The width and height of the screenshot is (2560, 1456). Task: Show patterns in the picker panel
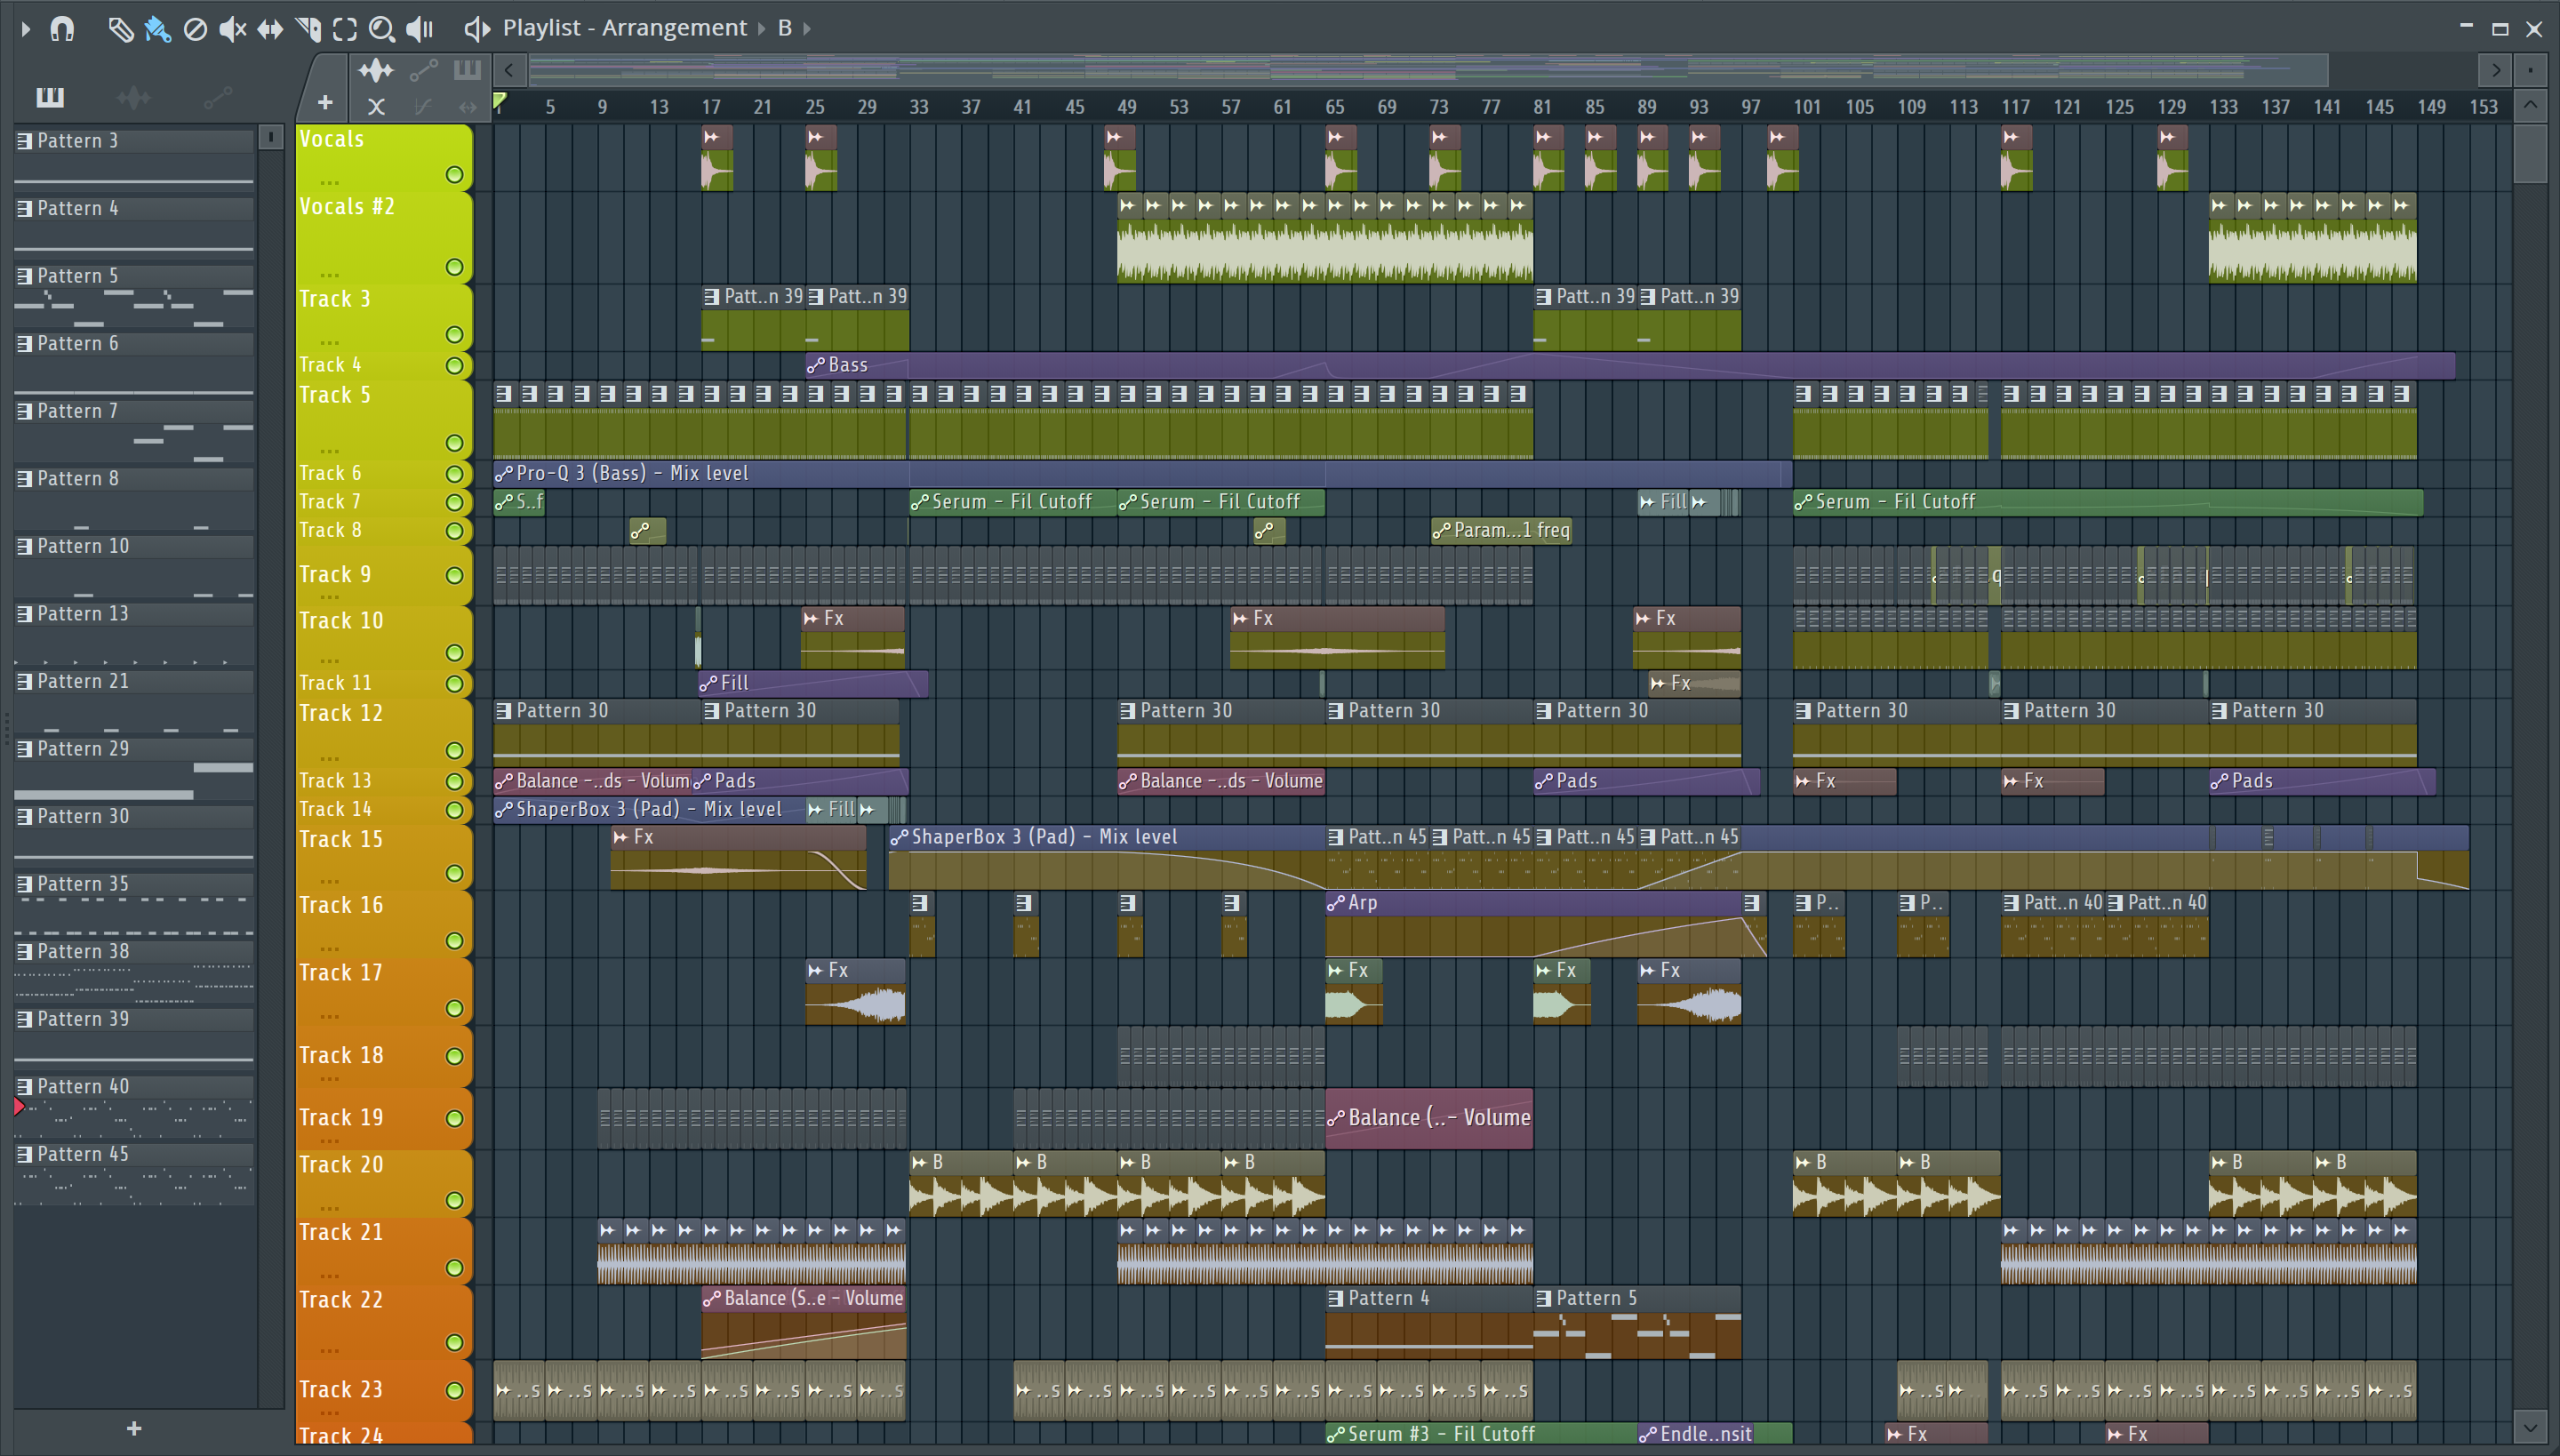click(x=50, y=97)
